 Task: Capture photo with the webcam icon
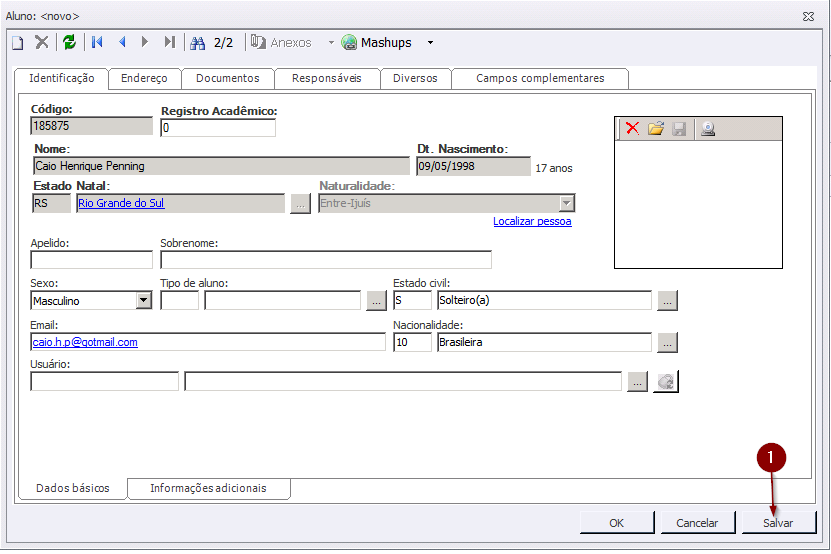pos(708,129)
